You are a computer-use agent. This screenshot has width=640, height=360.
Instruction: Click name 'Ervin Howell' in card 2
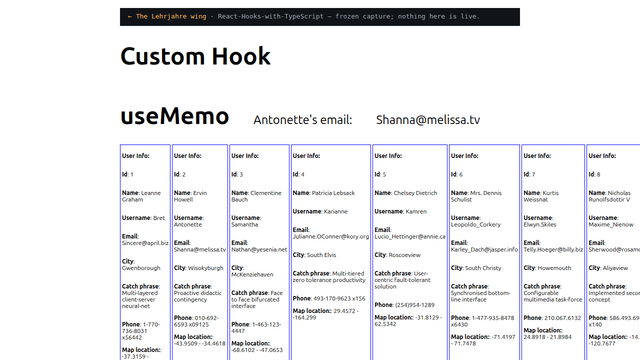coord(190,196)
